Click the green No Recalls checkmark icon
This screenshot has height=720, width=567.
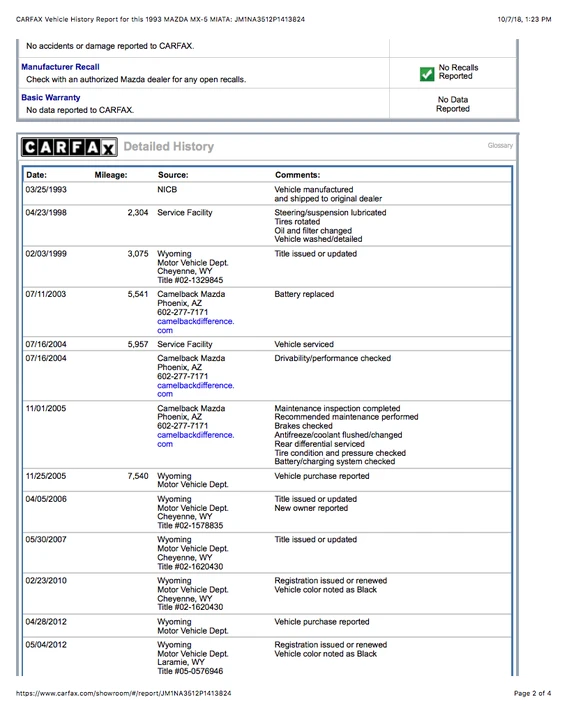click(427, 74)
